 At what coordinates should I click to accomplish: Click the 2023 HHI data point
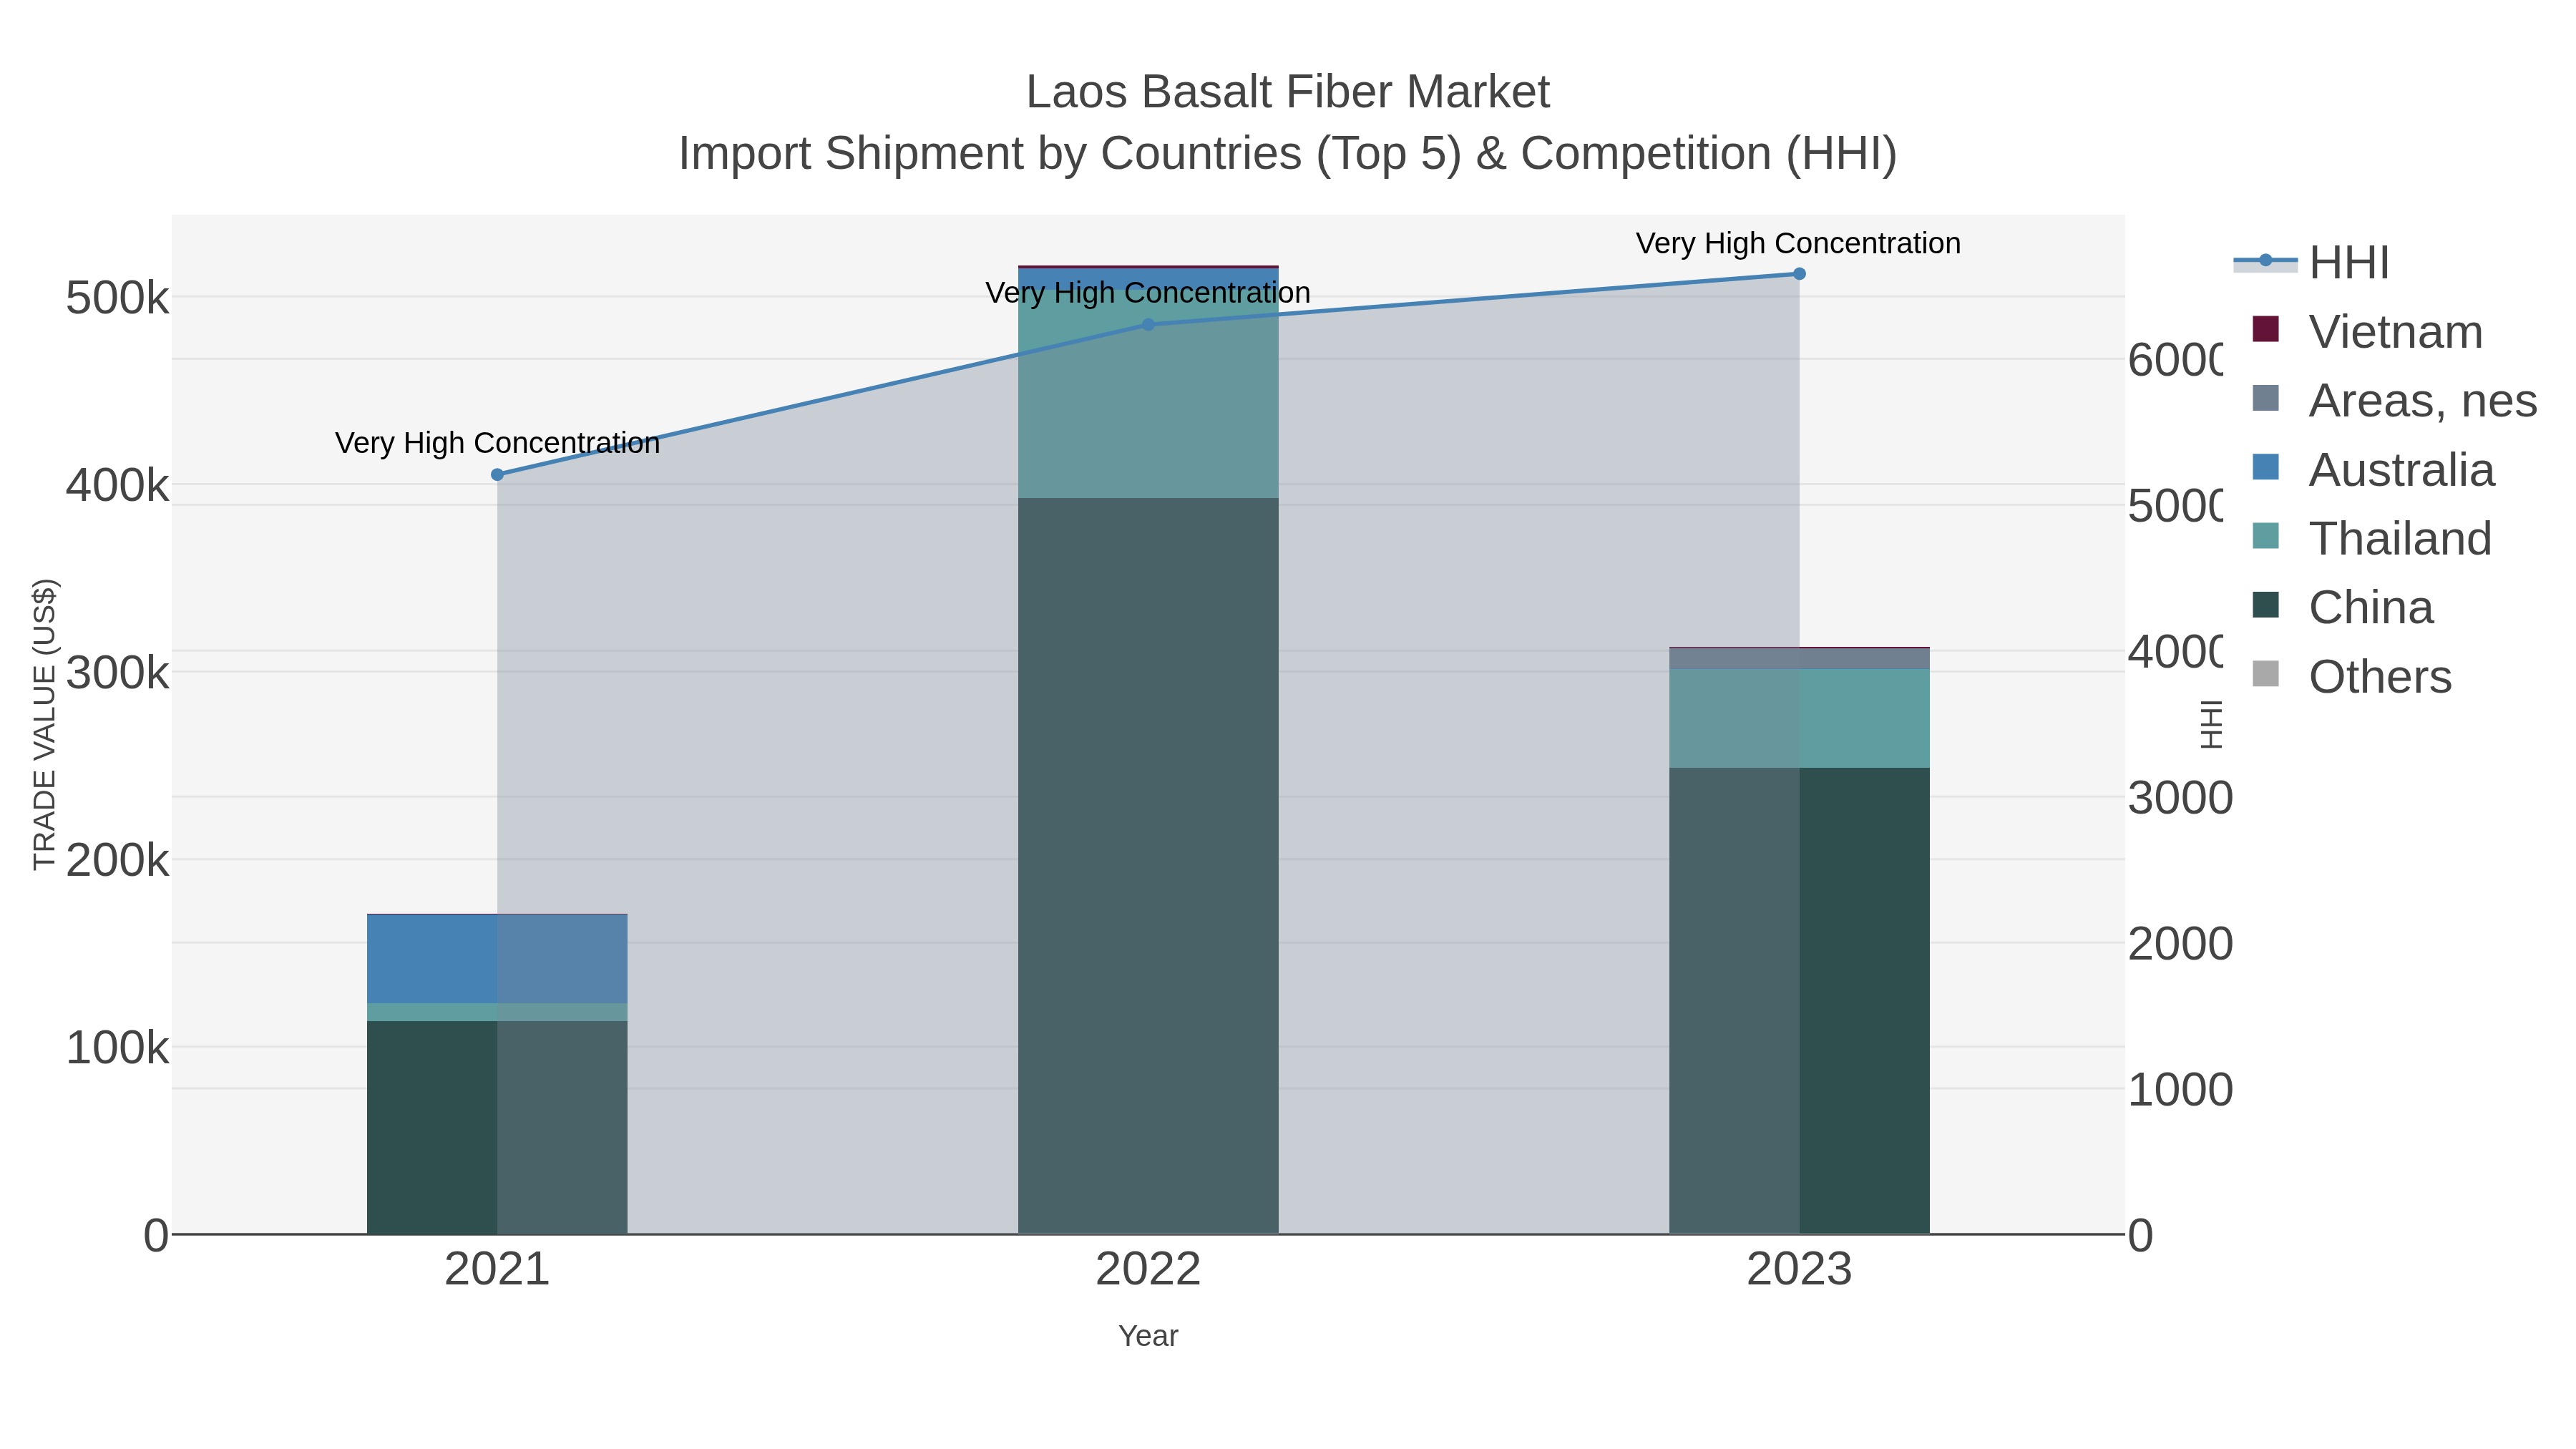click(1799, 274)
